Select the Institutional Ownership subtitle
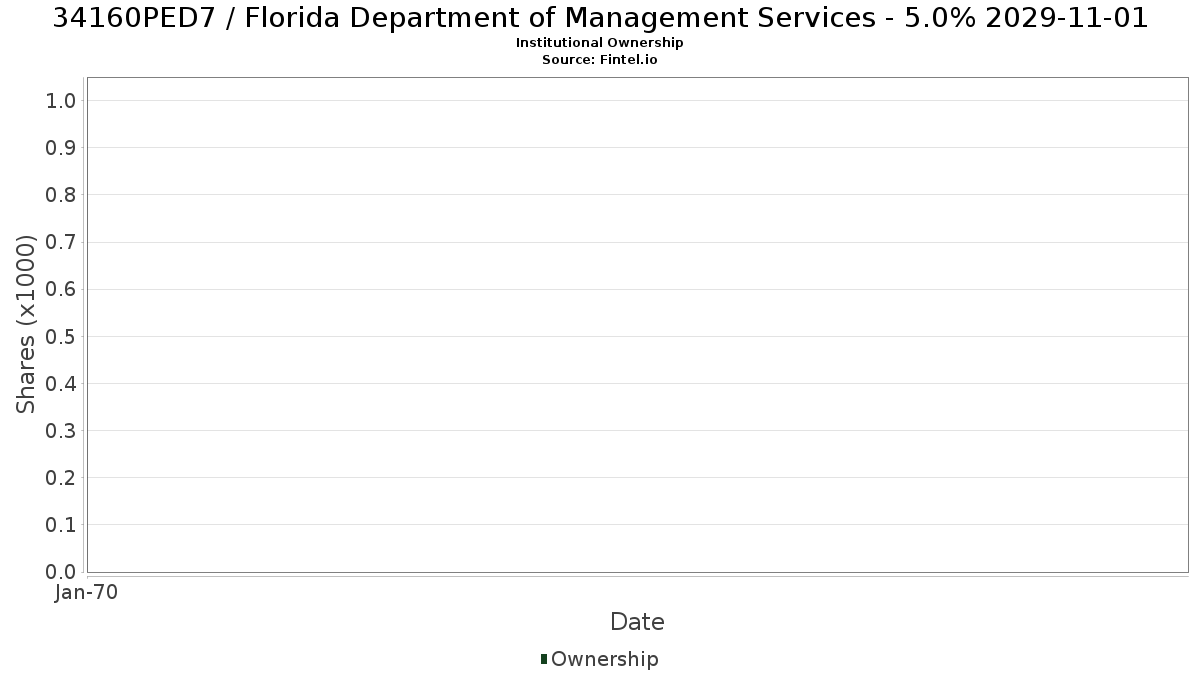The height and width of the screenshot is (675, 1200). [600, 43]
